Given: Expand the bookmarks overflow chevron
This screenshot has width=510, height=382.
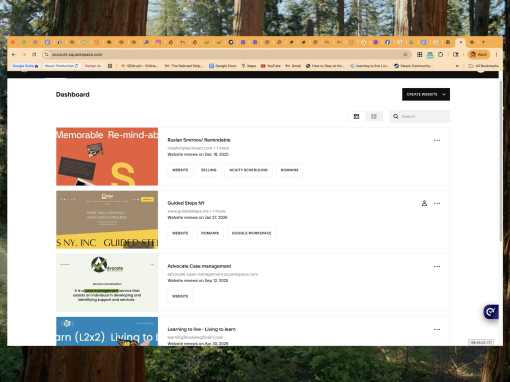Looking at the screenshot, I should click(x=457, y=66).
